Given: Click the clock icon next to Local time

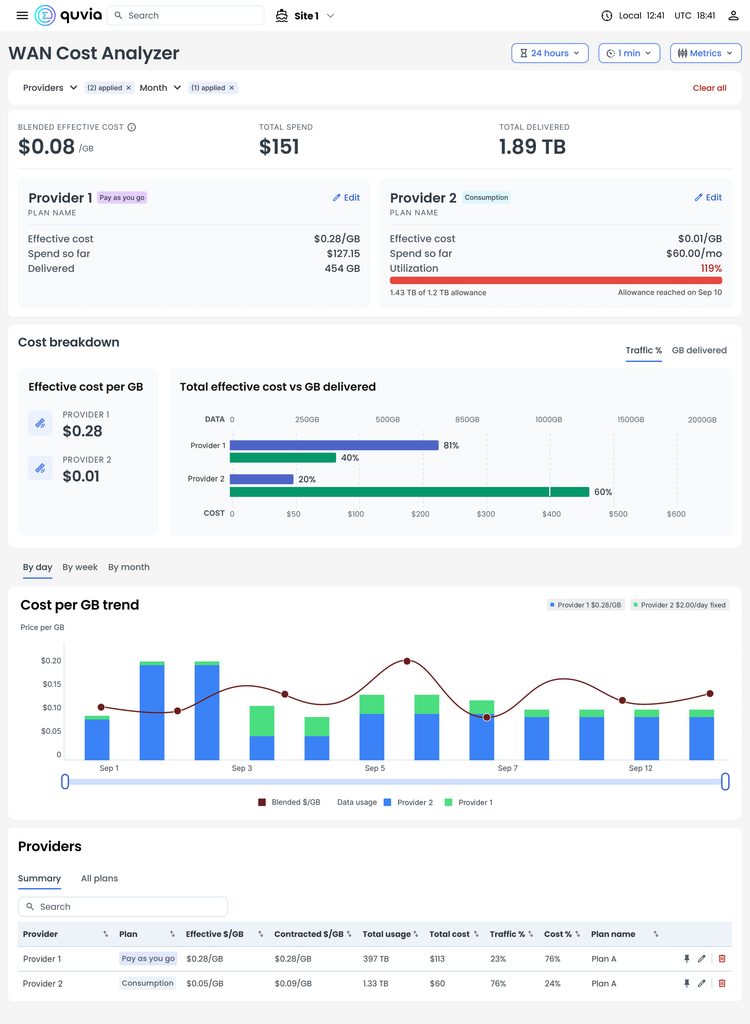Looking at the screenshot, I should tap(607, 16).
